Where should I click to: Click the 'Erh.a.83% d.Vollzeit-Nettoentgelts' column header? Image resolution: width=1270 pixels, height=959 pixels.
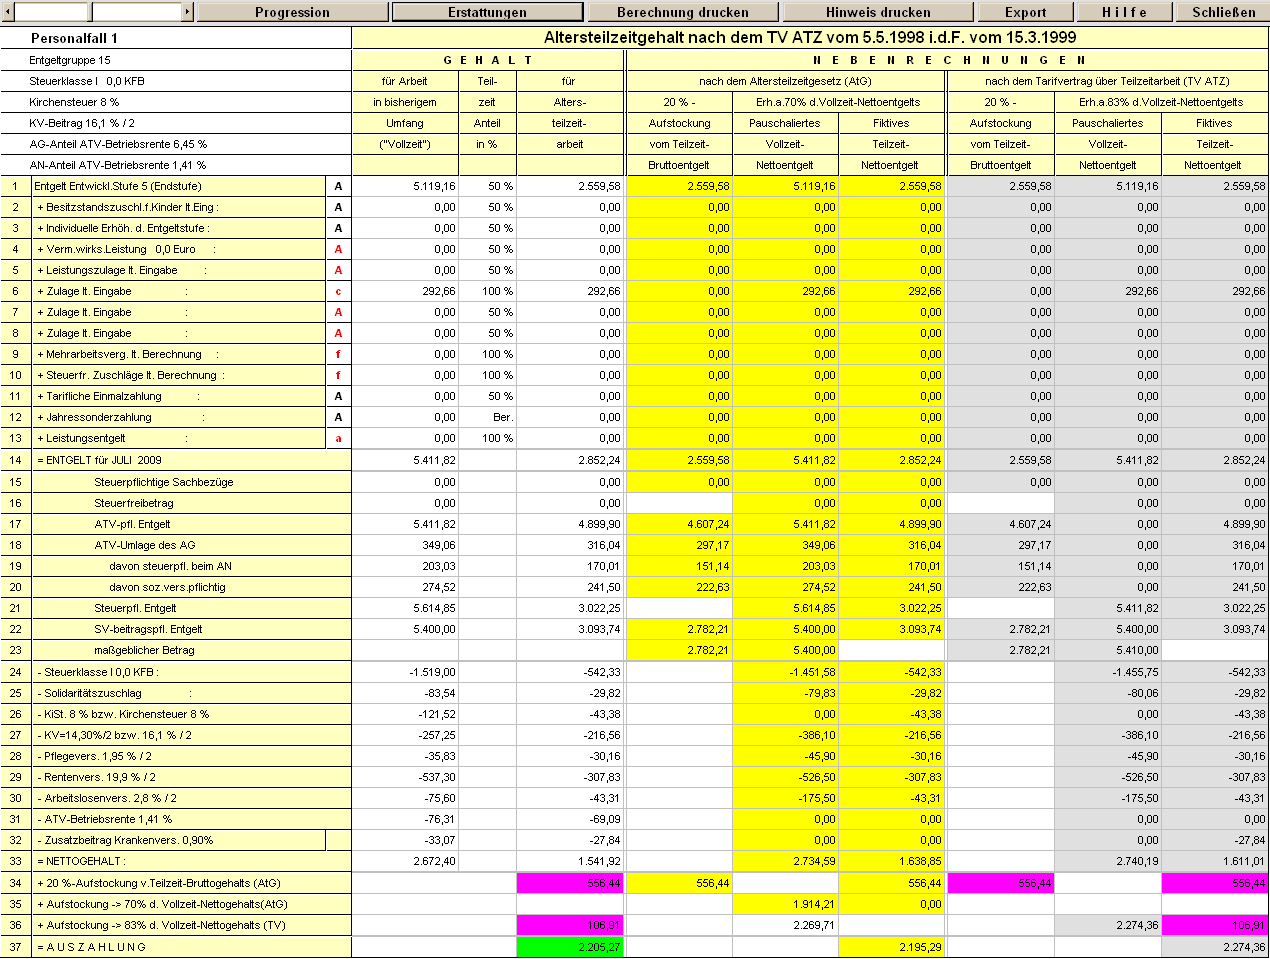click(x=1161, y=102)
